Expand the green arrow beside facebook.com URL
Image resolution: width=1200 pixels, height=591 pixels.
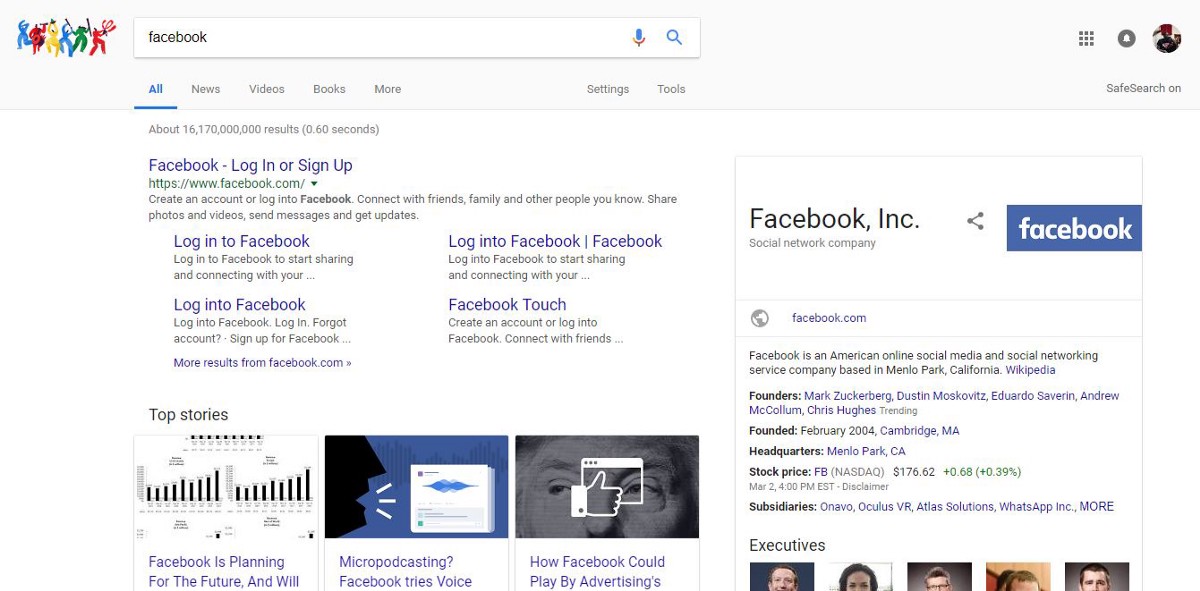pos(314,184)
